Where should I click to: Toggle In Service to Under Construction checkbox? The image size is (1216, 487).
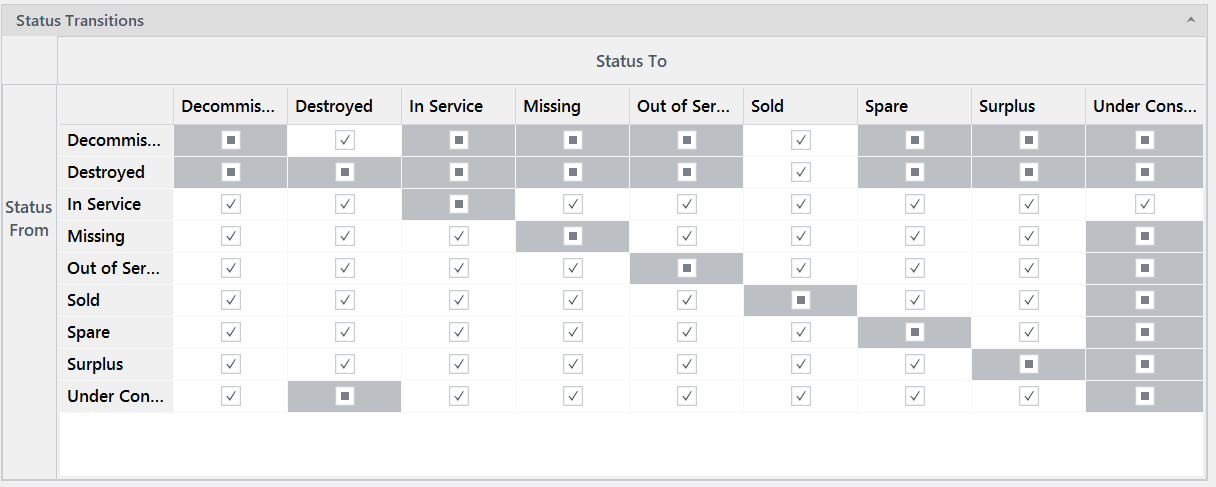click(x=1145, y=204)
